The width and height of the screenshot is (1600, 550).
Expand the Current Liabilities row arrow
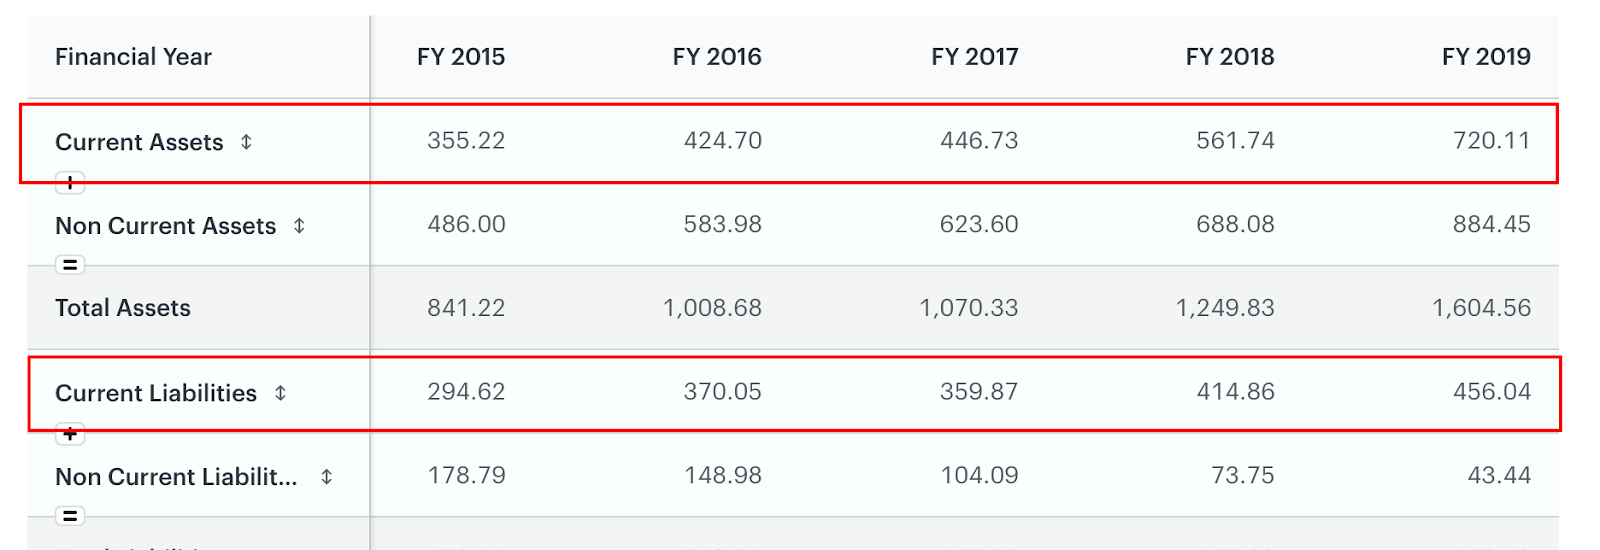(x=280, y=393)
